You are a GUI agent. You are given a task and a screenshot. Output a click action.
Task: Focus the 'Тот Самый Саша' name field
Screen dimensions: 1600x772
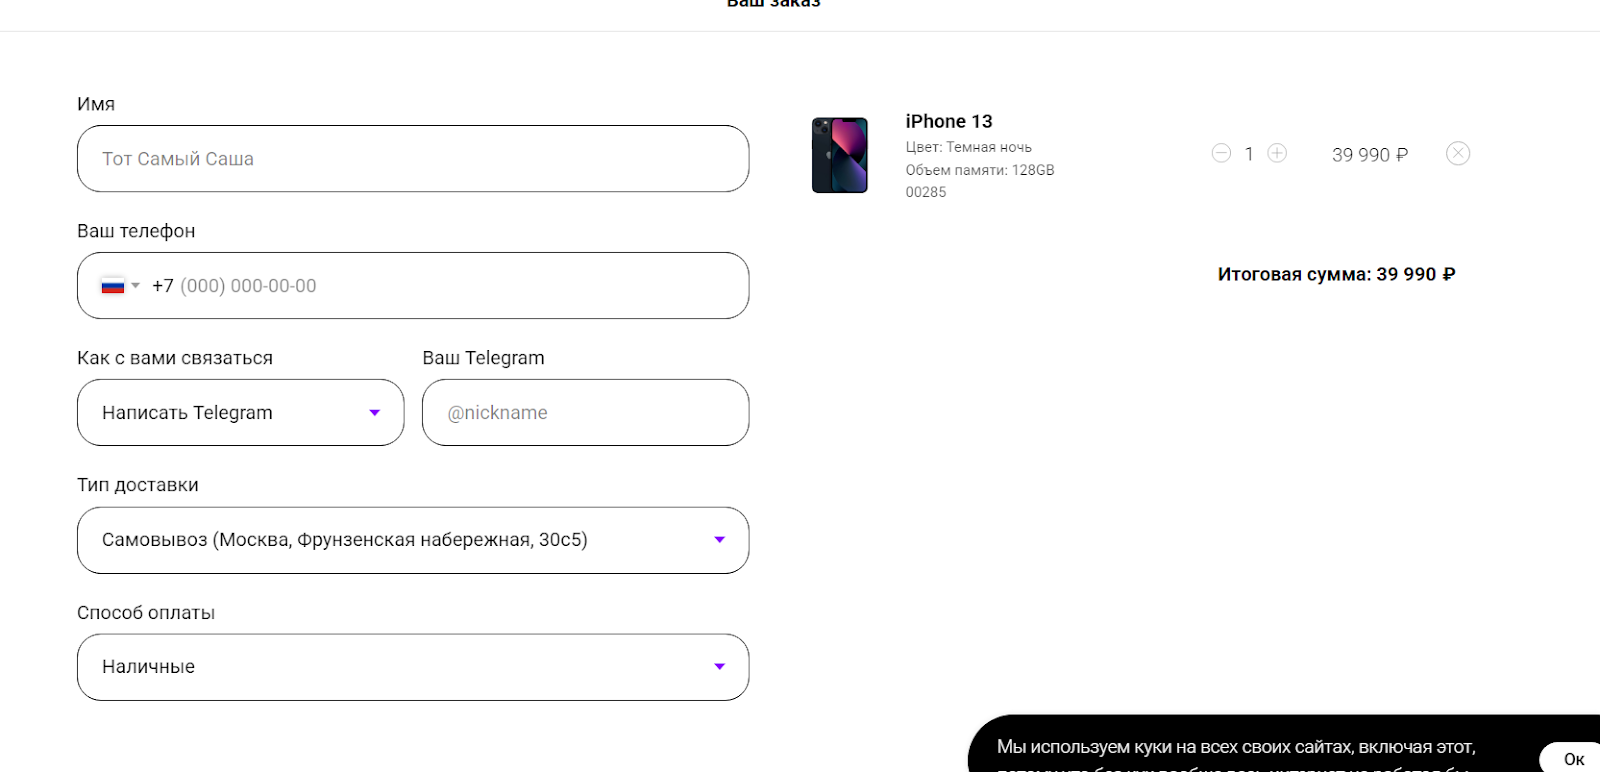coord(412,159)
